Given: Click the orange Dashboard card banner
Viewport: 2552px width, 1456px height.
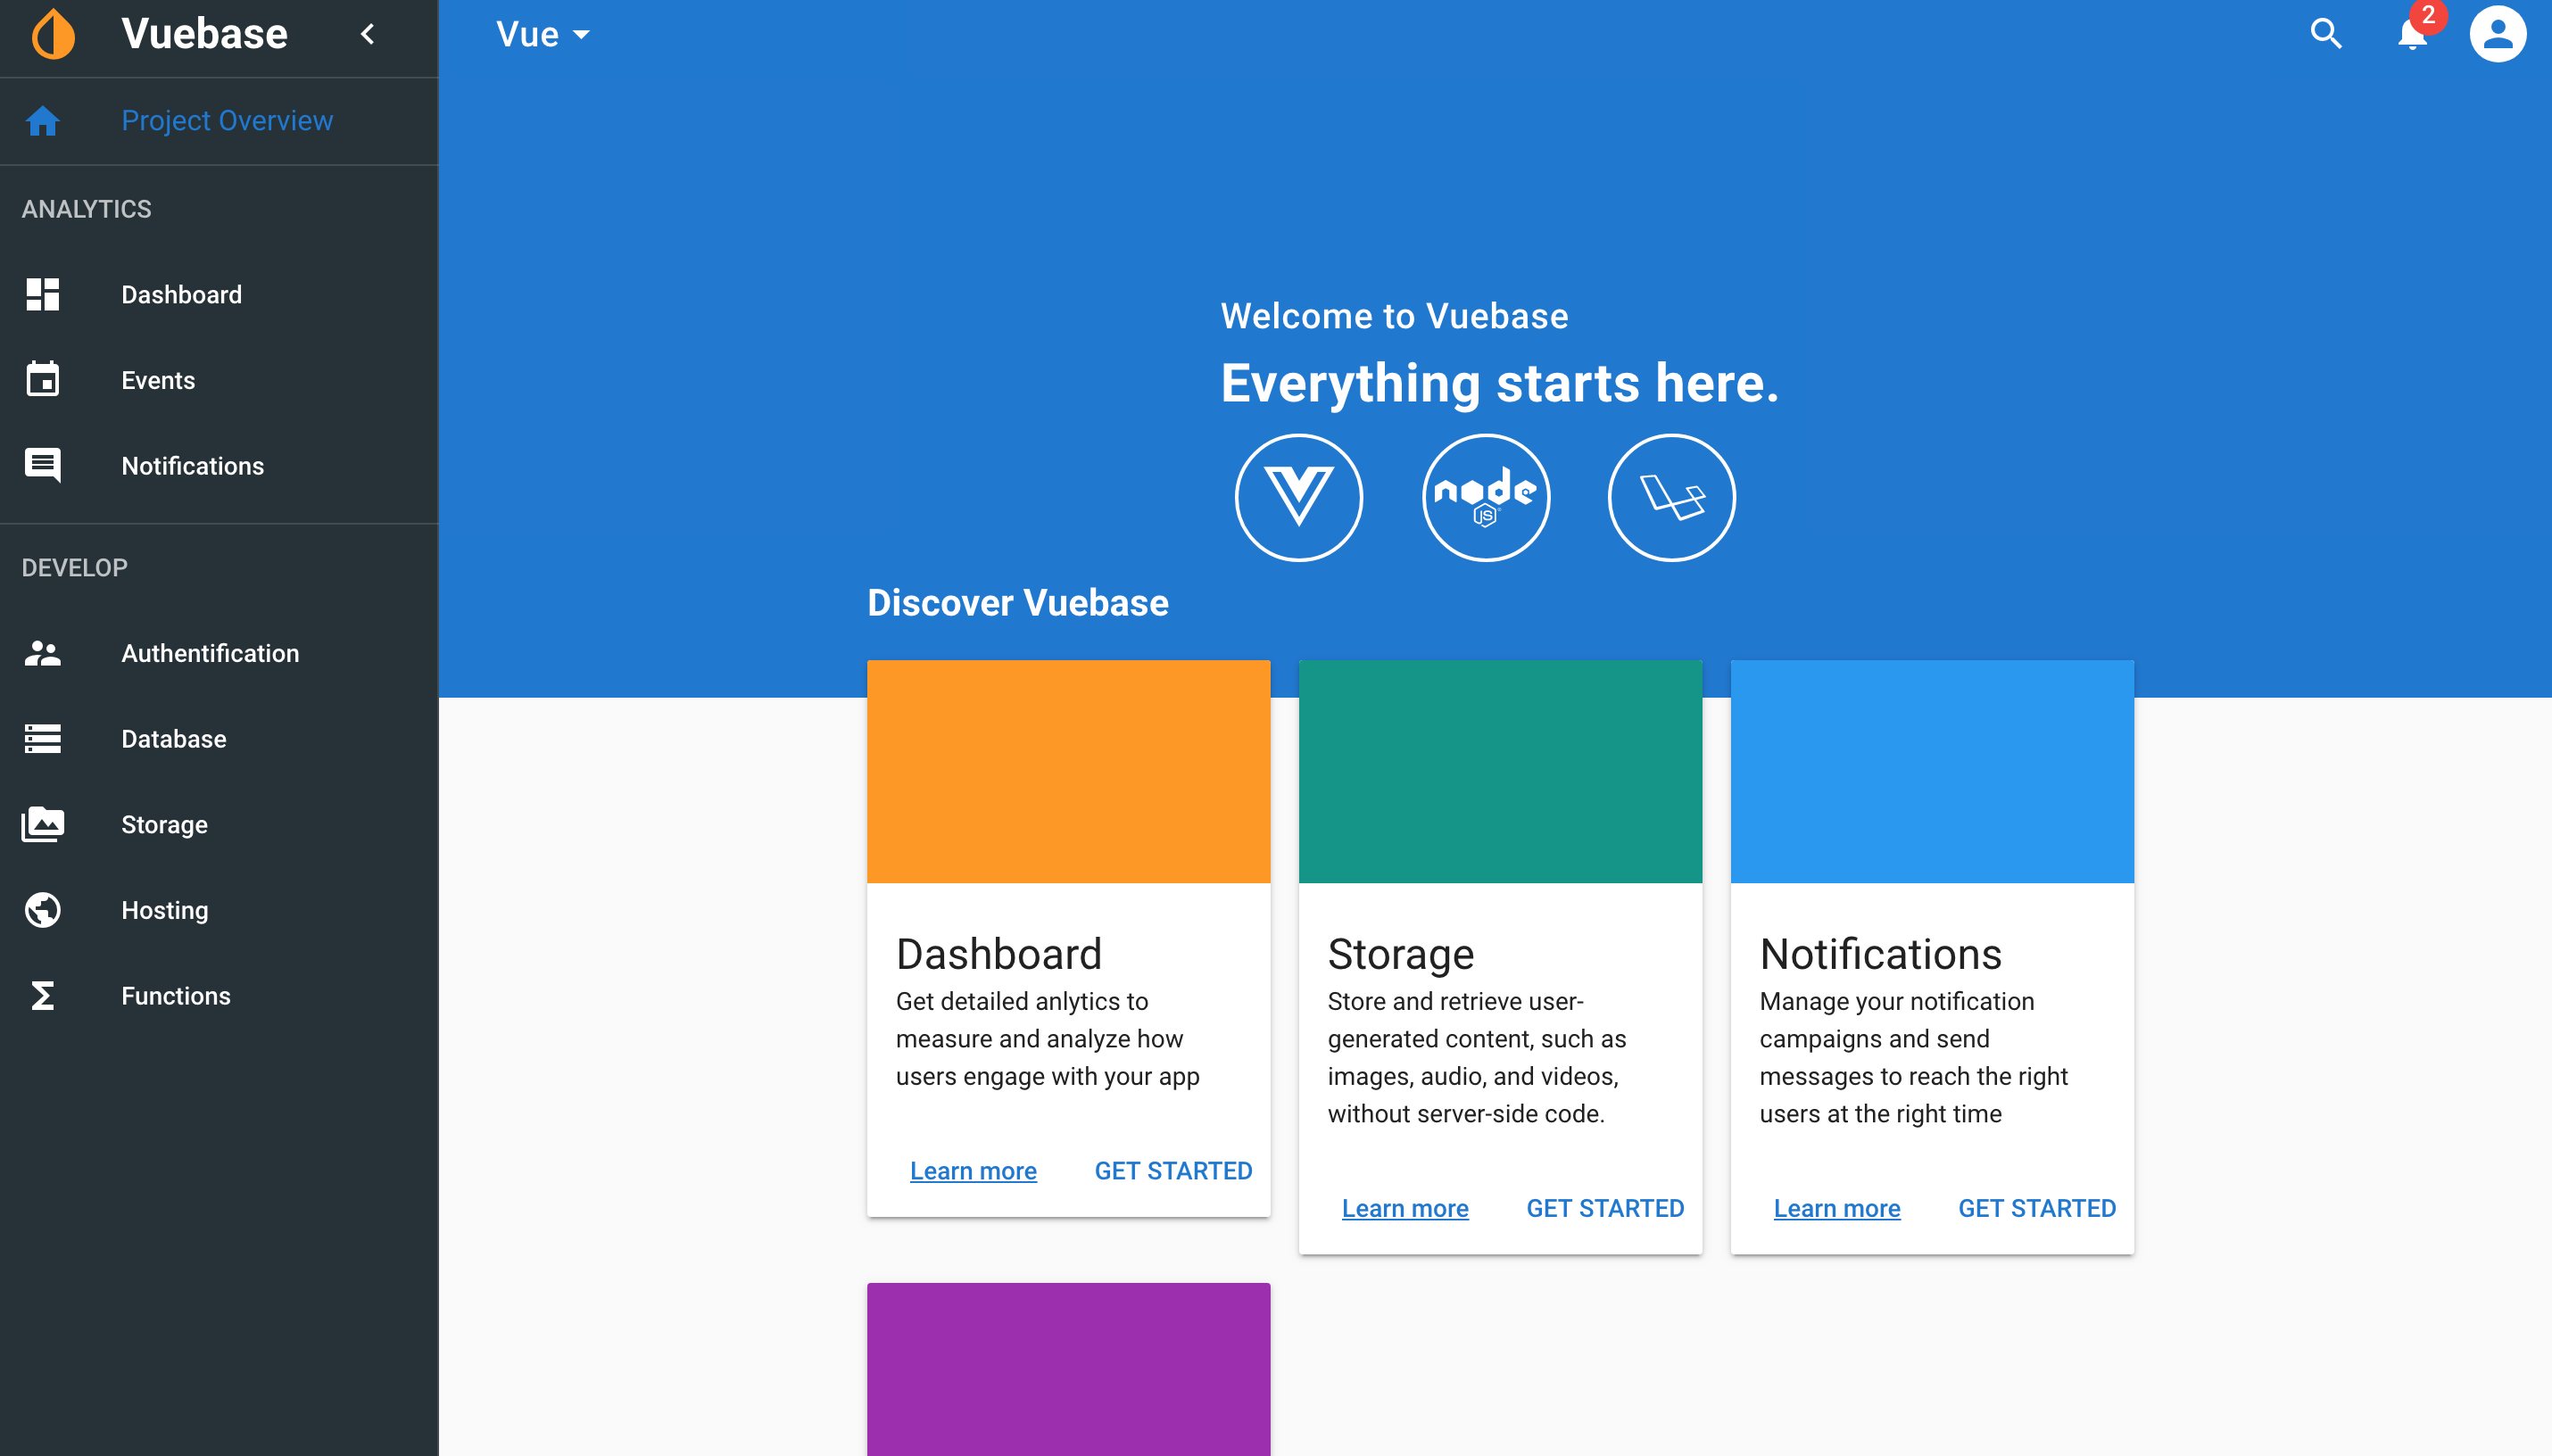Looking at the screenshot, I should (x=1068, y=771).
